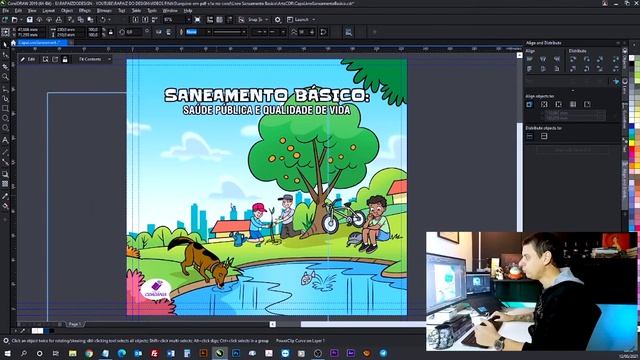Open the Help menu
This screenshot has width=640, height=360.
point(188,11)
